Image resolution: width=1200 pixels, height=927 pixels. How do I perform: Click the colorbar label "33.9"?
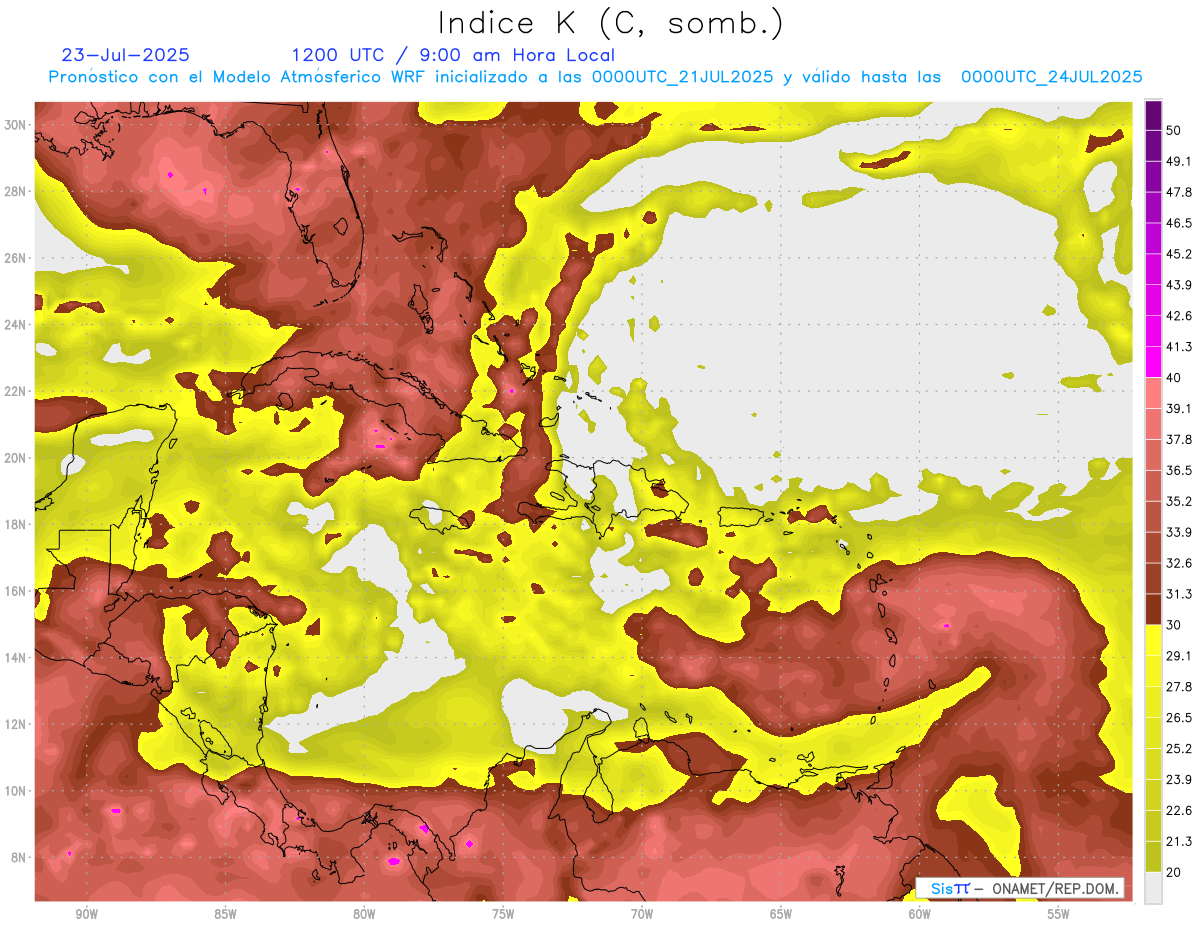[1178, 532]
